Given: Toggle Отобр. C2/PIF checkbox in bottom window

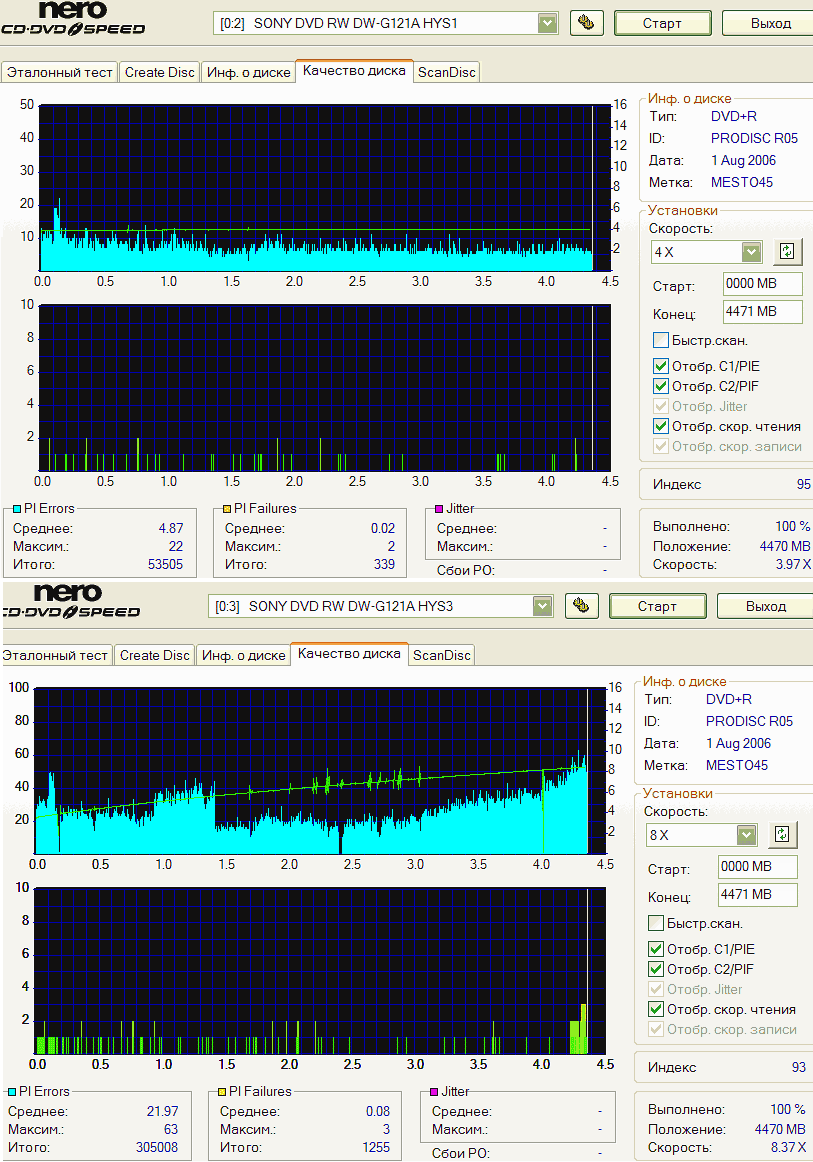Looking at the screenshot, I should (x=655, y=969).
